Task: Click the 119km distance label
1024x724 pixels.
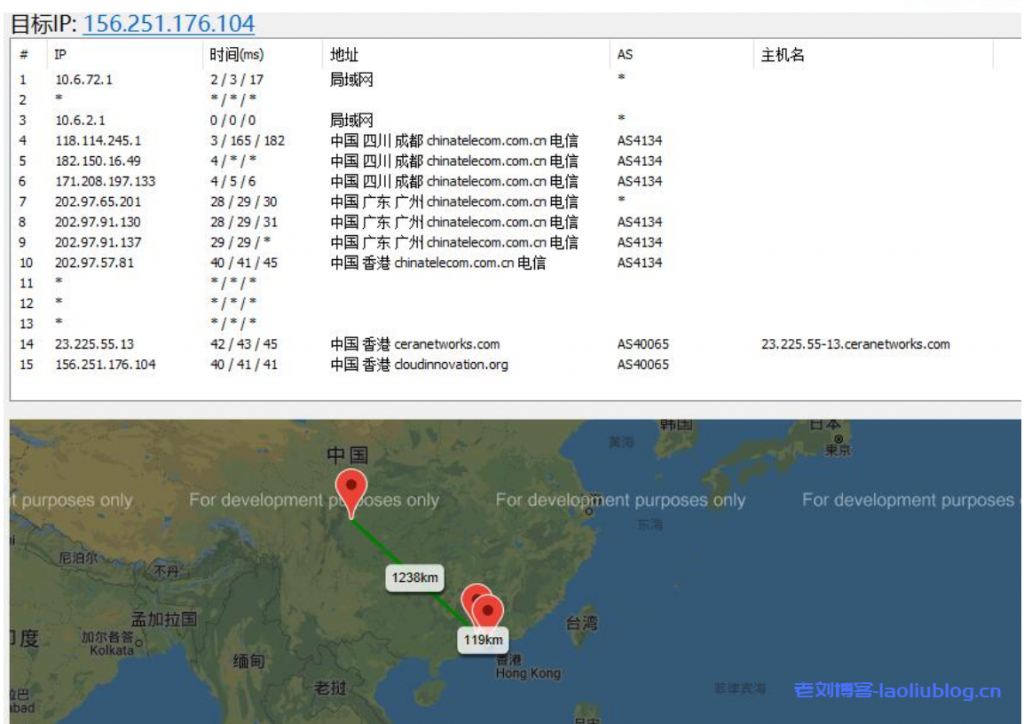Action: [482, 640]
